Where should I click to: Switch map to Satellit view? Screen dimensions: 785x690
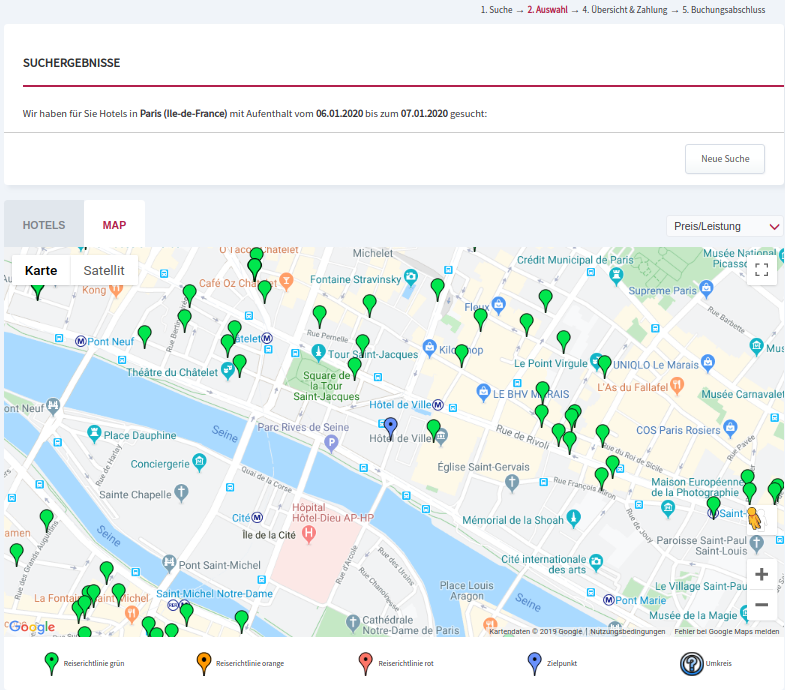pos(104,270)
